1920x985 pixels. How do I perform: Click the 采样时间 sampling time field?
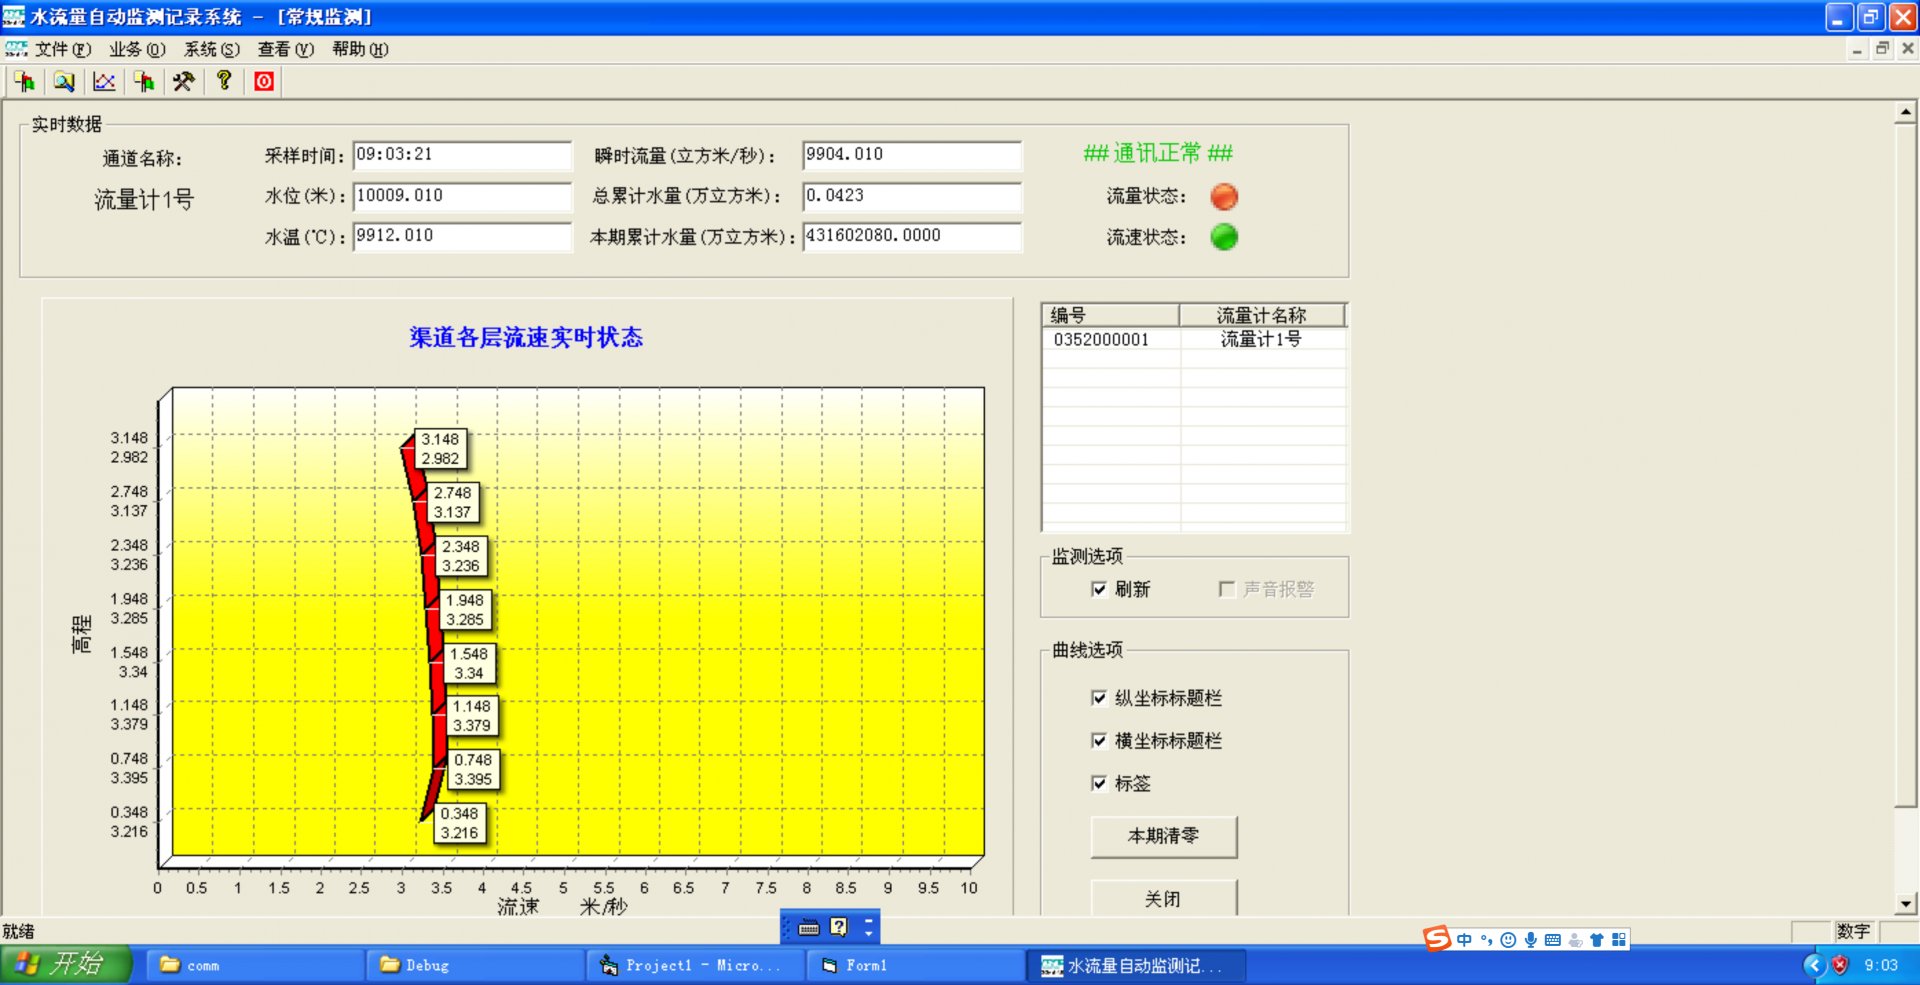click(x=462, y=155)
